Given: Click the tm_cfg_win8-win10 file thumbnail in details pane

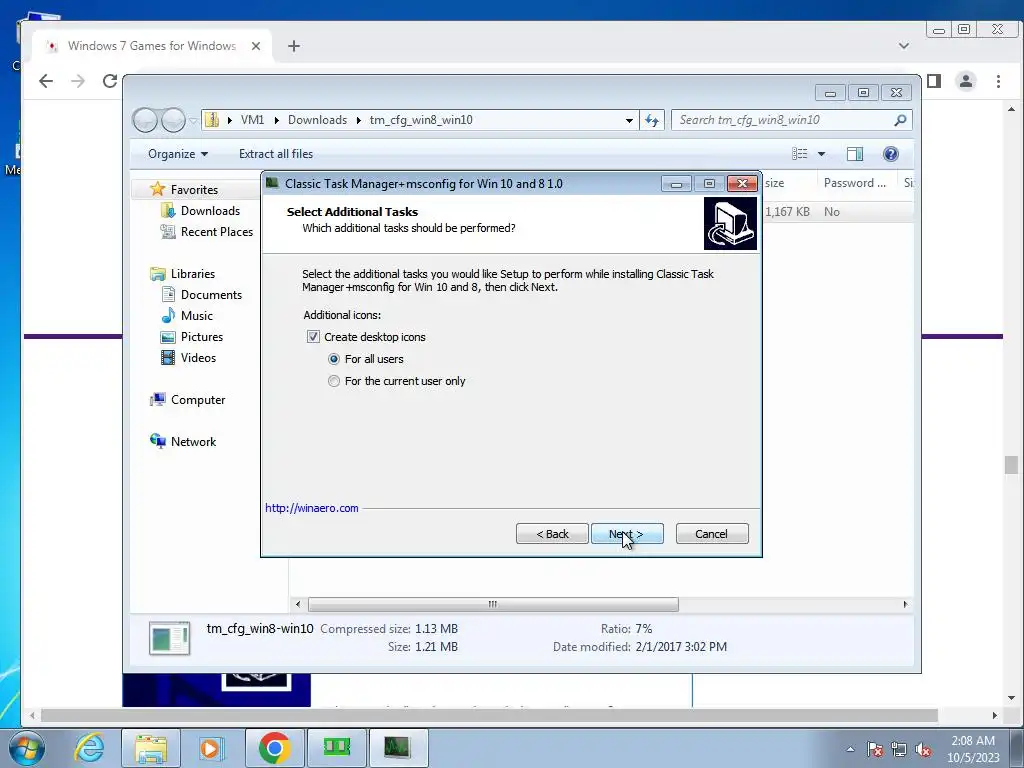Looking at the screenshot, I should point(169,638).
